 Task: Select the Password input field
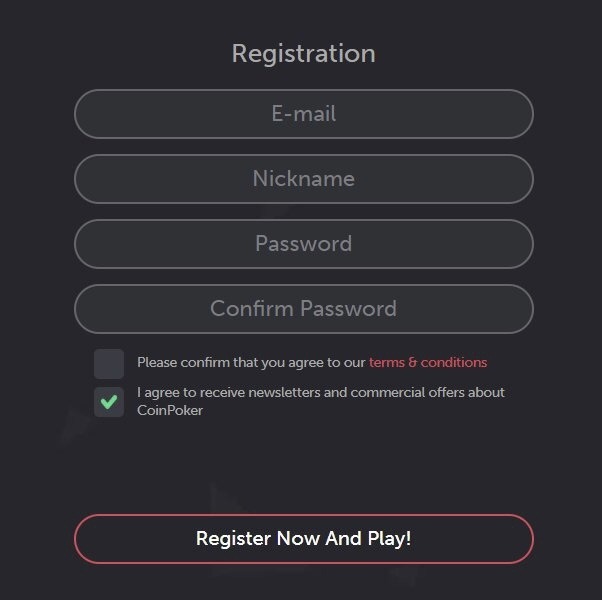pyautogui.click(x=303, y=244)
